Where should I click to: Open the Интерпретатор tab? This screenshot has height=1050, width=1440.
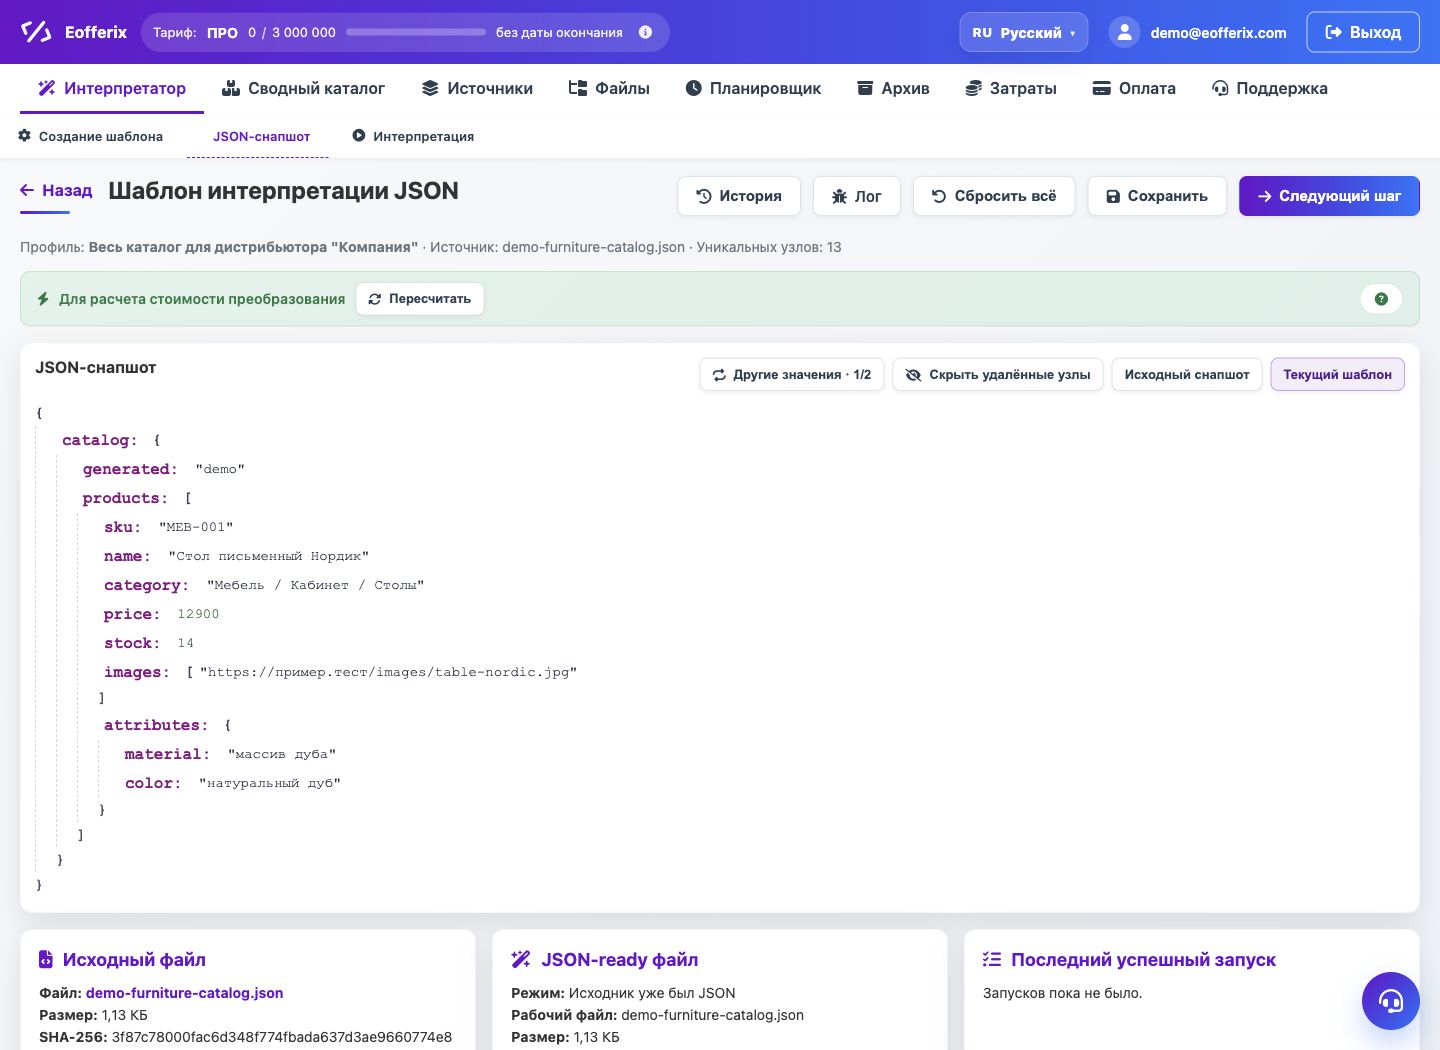coord(112,88)
